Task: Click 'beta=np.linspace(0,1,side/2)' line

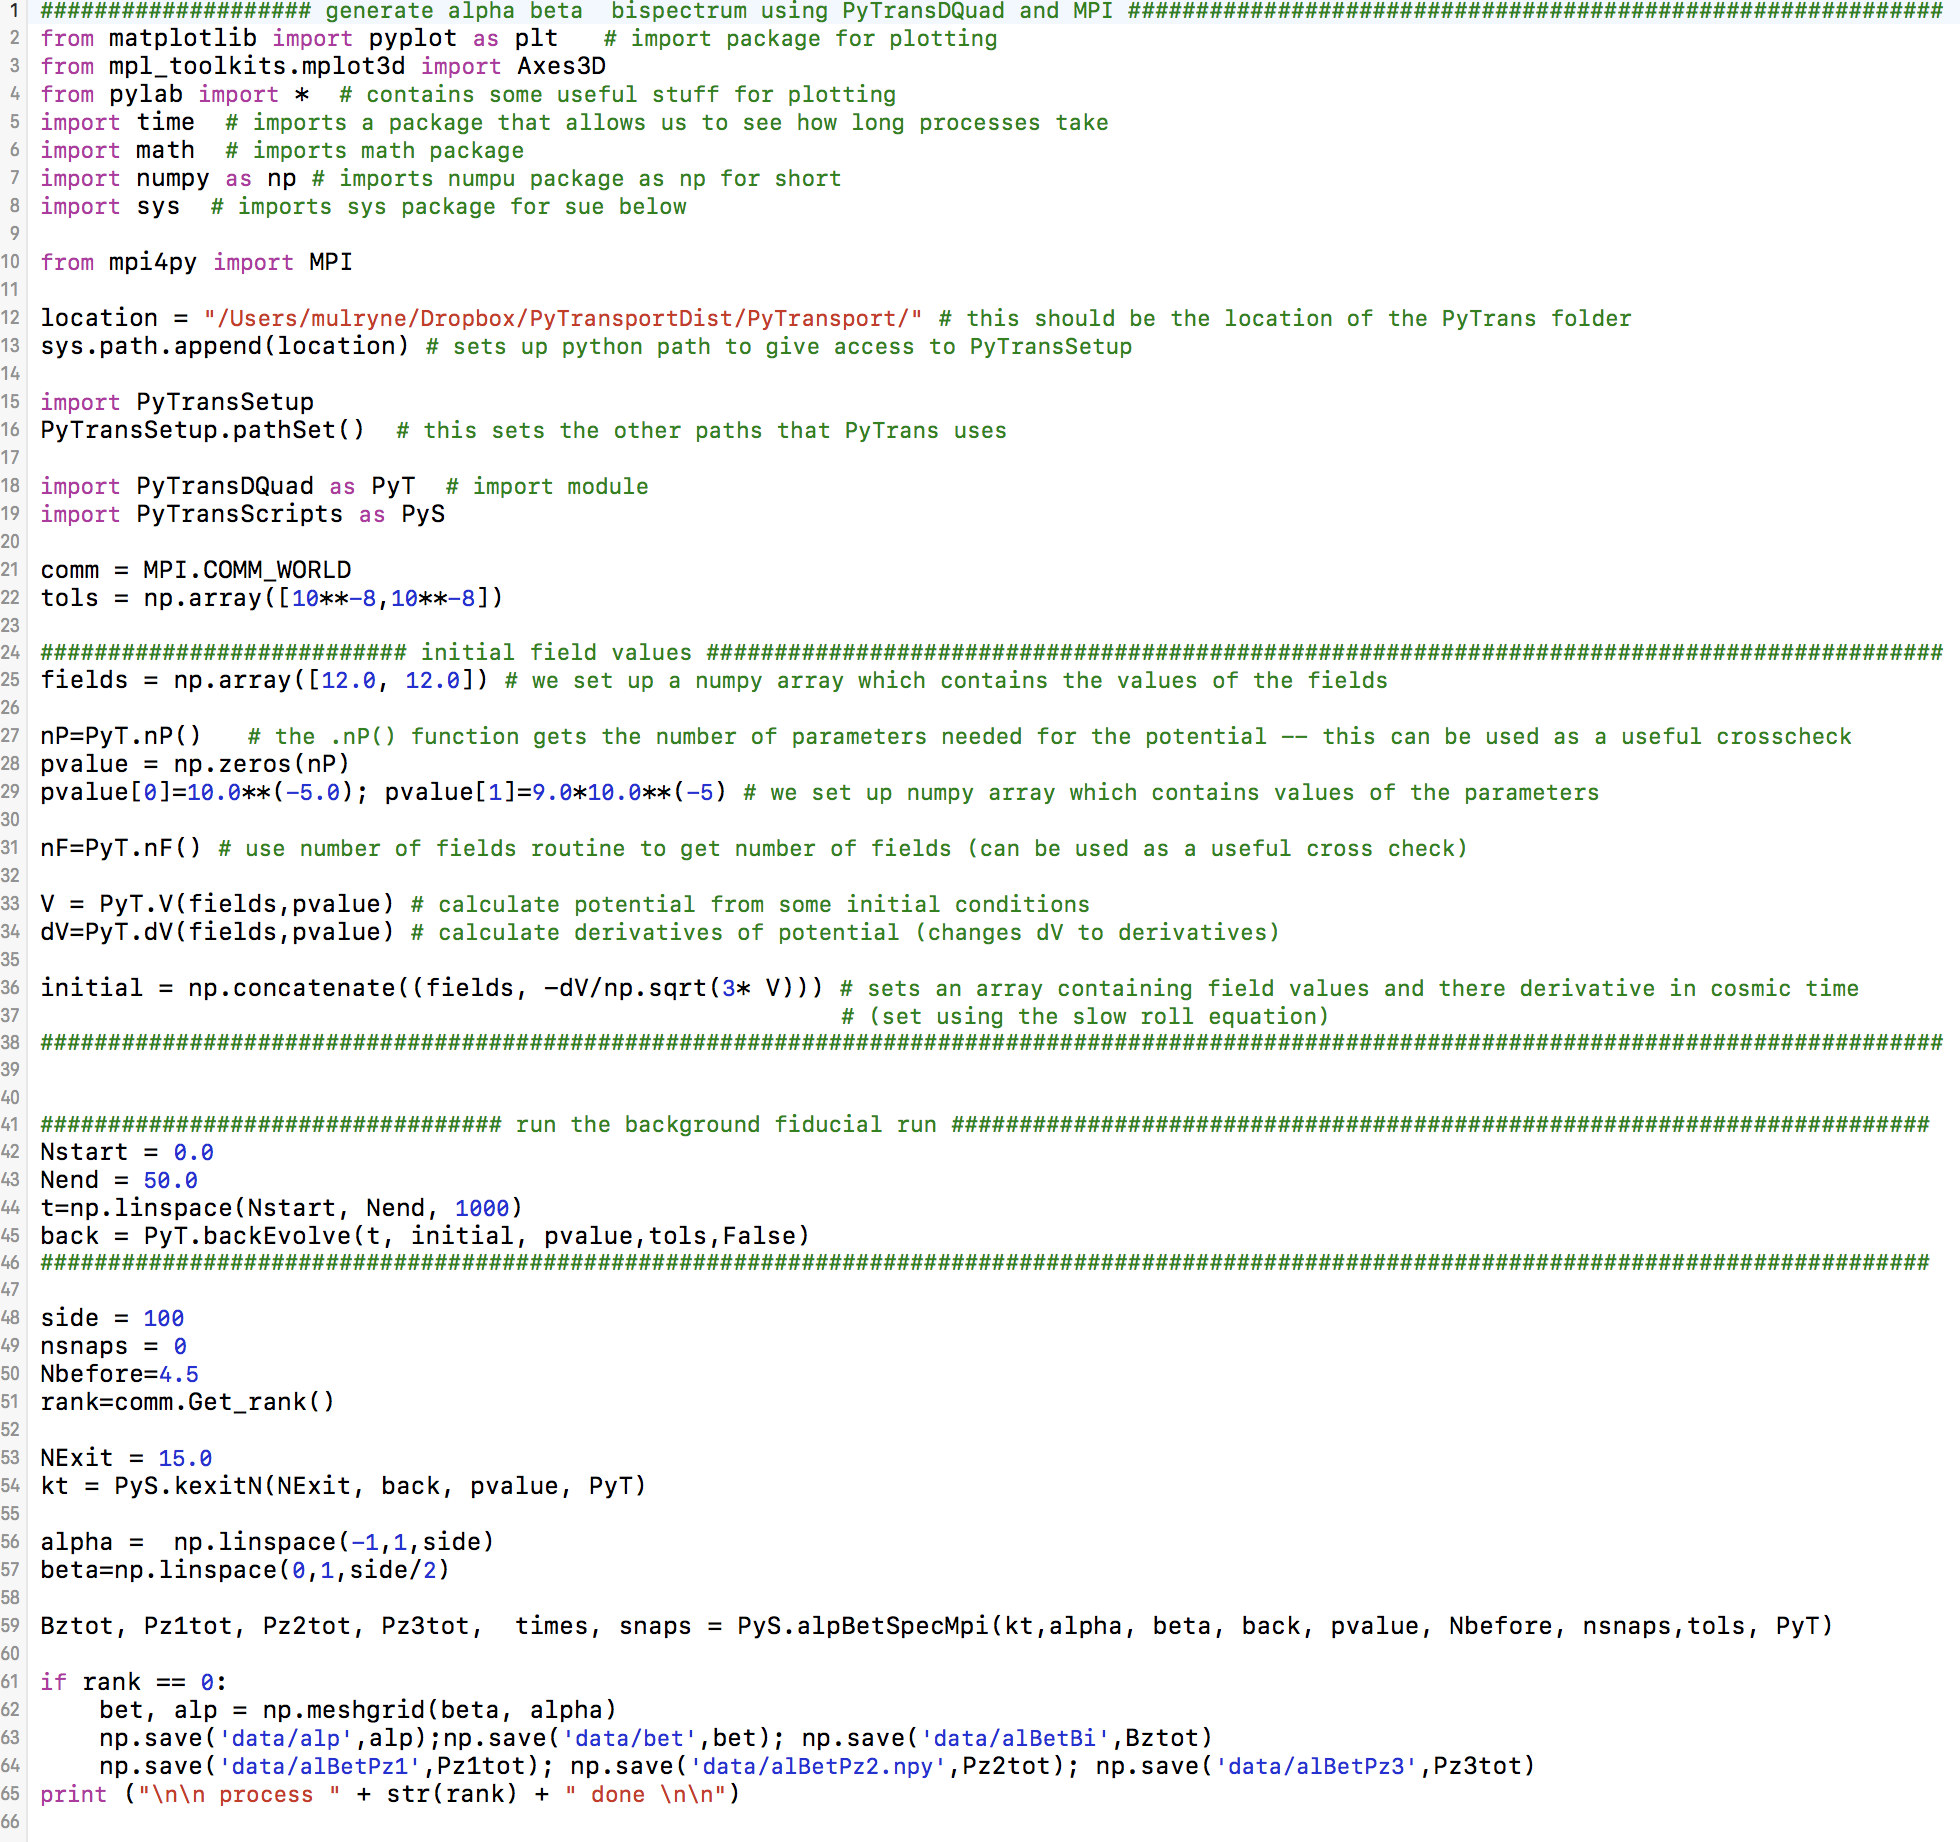Action: tap(245, 1570)
